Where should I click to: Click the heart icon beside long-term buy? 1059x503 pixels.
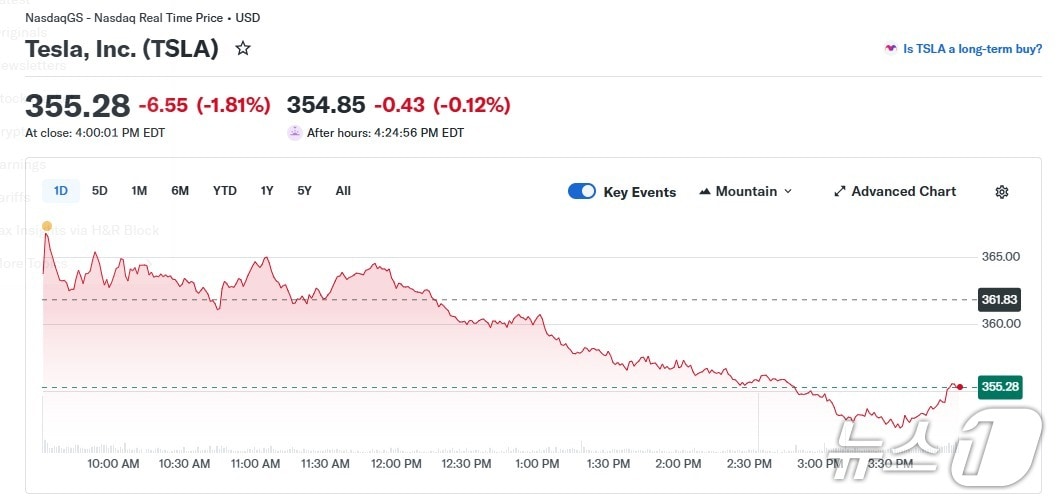tap(890, 48)
